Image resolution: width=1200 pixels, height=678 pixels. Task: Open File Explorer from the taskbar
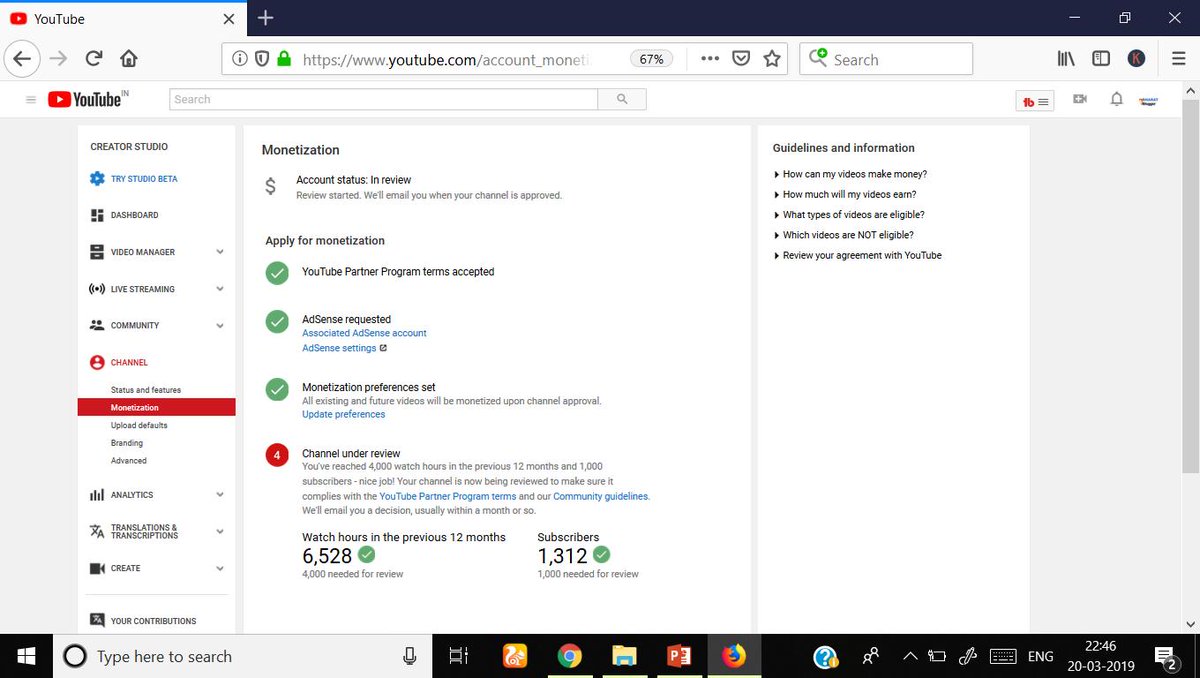click(624, 656)
